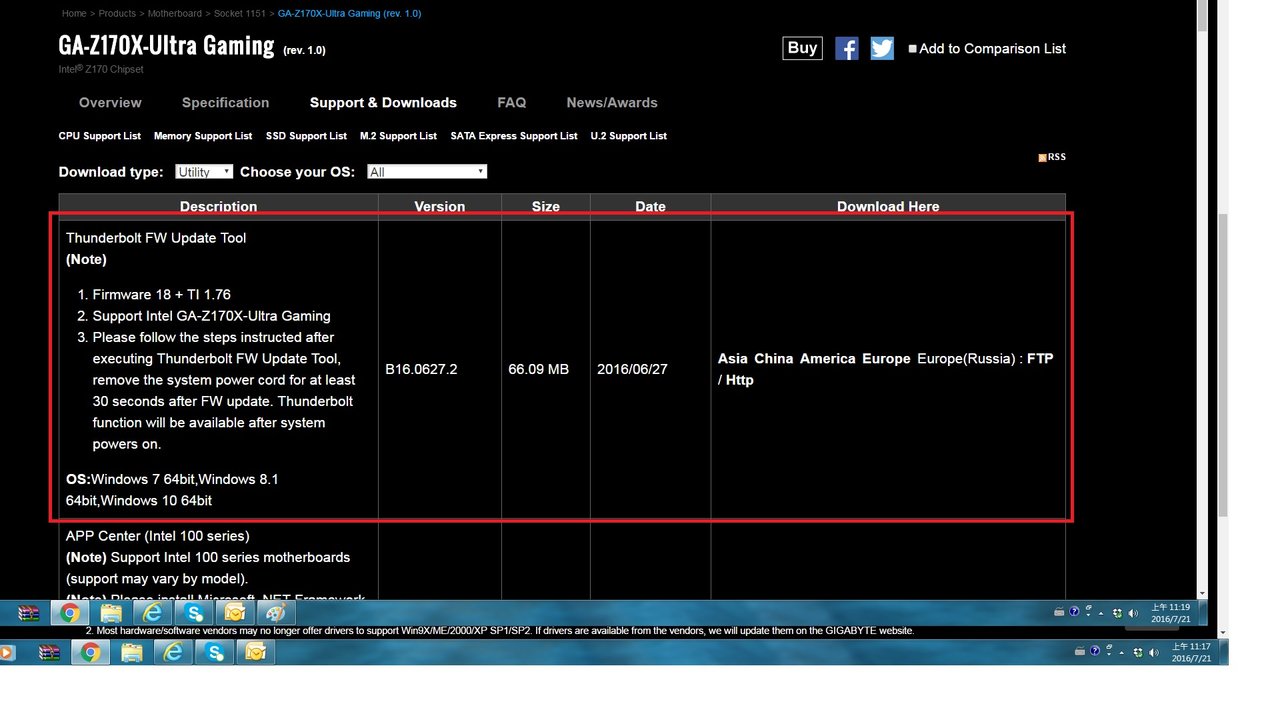Click the America download link
Viewport: 1280px width, 720px height.
825,359
